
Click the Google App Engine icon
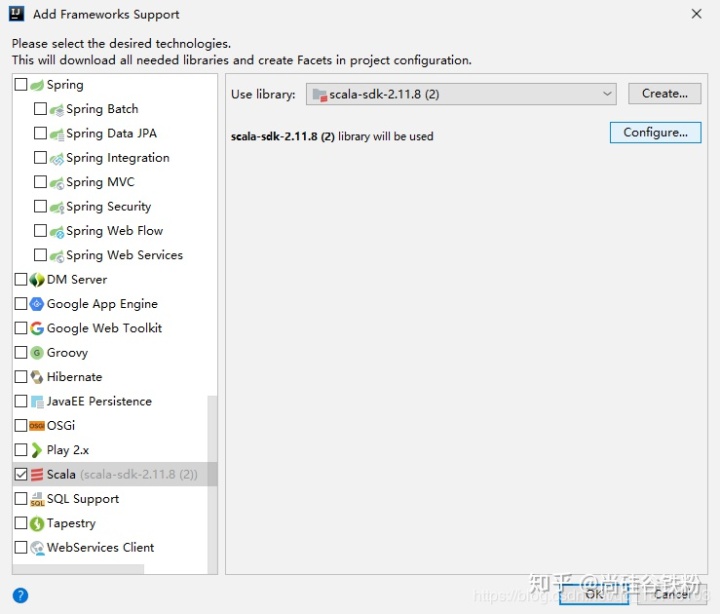pos(37,304)
